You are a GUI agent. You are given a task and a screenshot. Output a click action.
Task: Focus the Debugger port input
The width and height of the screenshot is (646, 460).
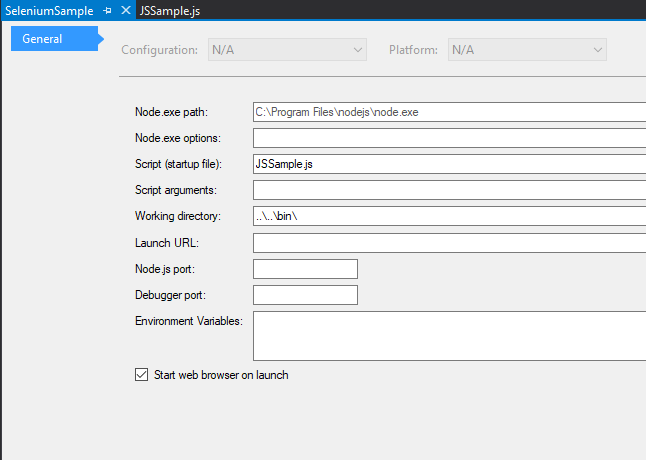[305, 294]
